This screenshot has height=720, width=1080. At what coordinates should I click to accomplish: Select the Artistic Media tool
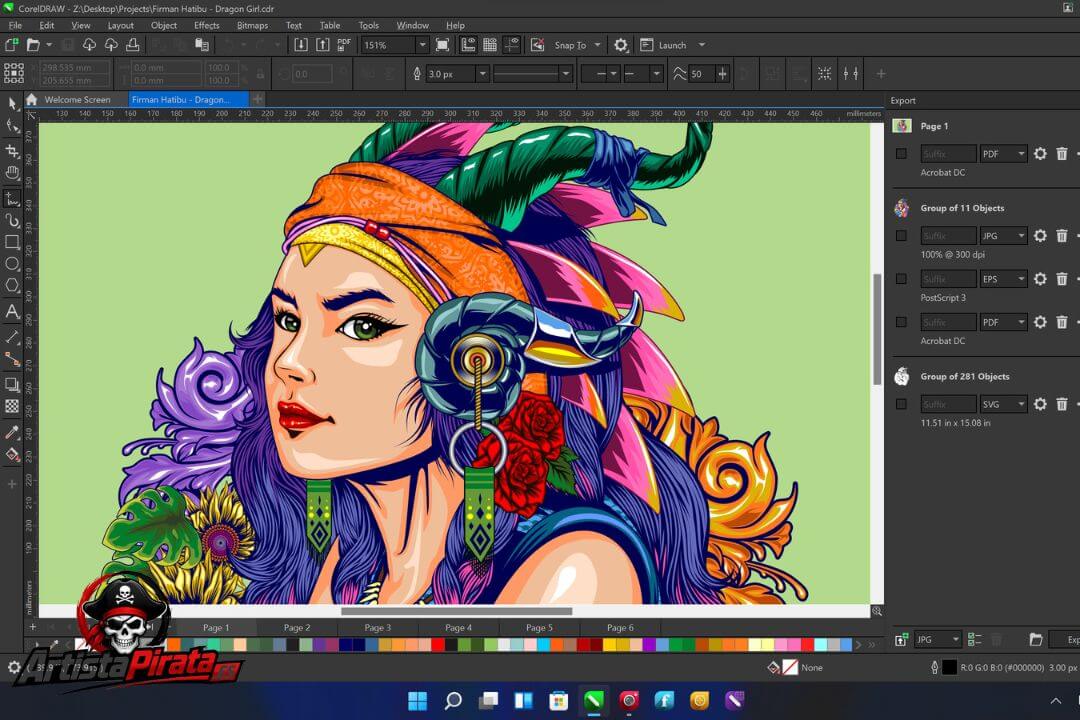(x=12, y=220)
